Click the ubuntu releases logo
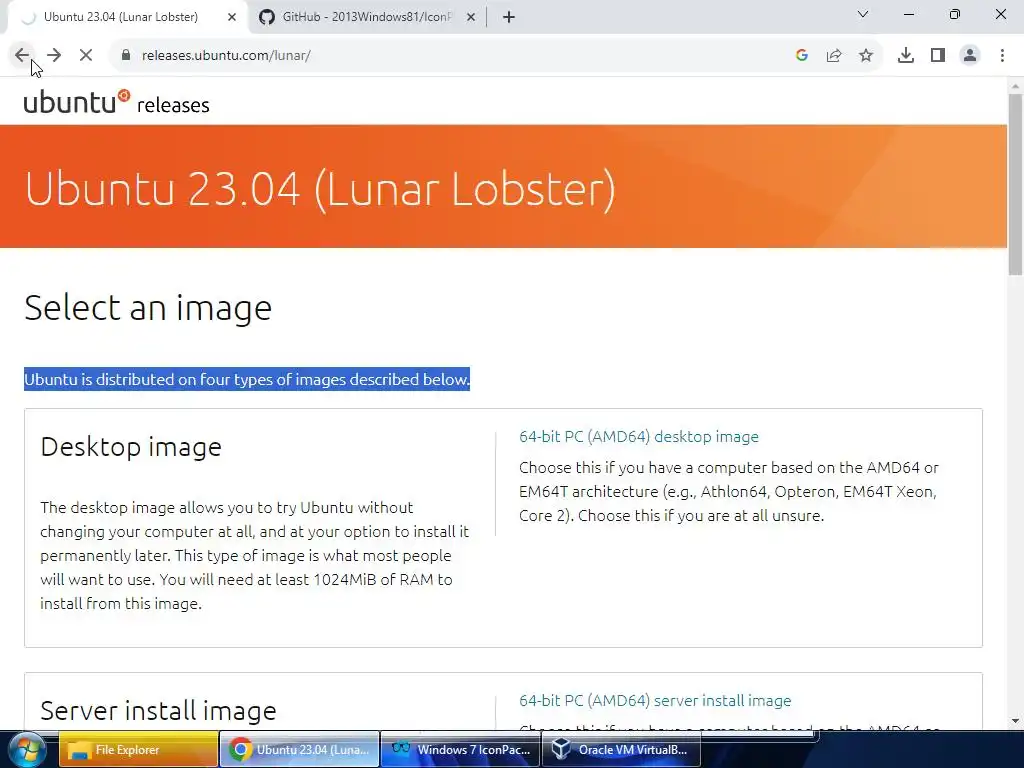The height and width of the screenshot is (768, 1024). pyautogui.click(x=116, y=103)
